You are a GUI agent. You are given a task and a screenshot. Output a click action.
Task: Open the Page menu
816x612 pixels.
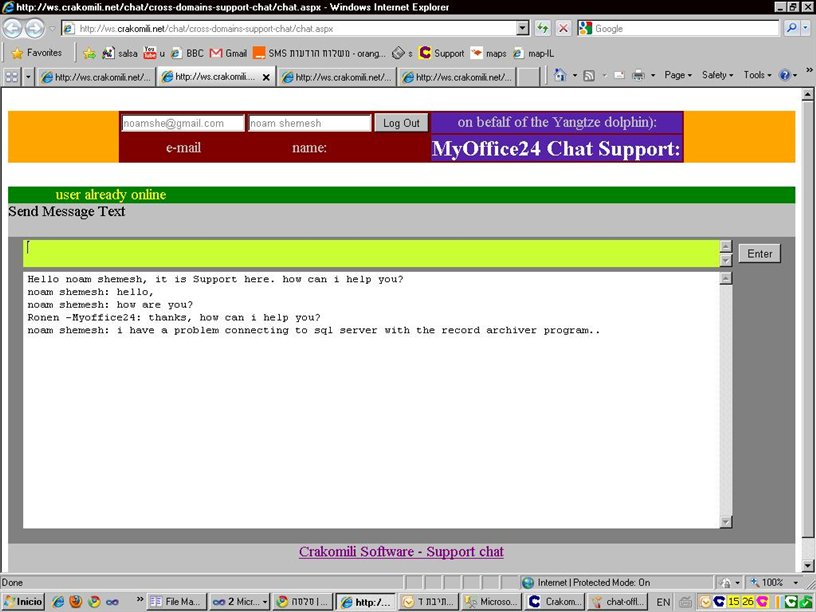[678, 75]
